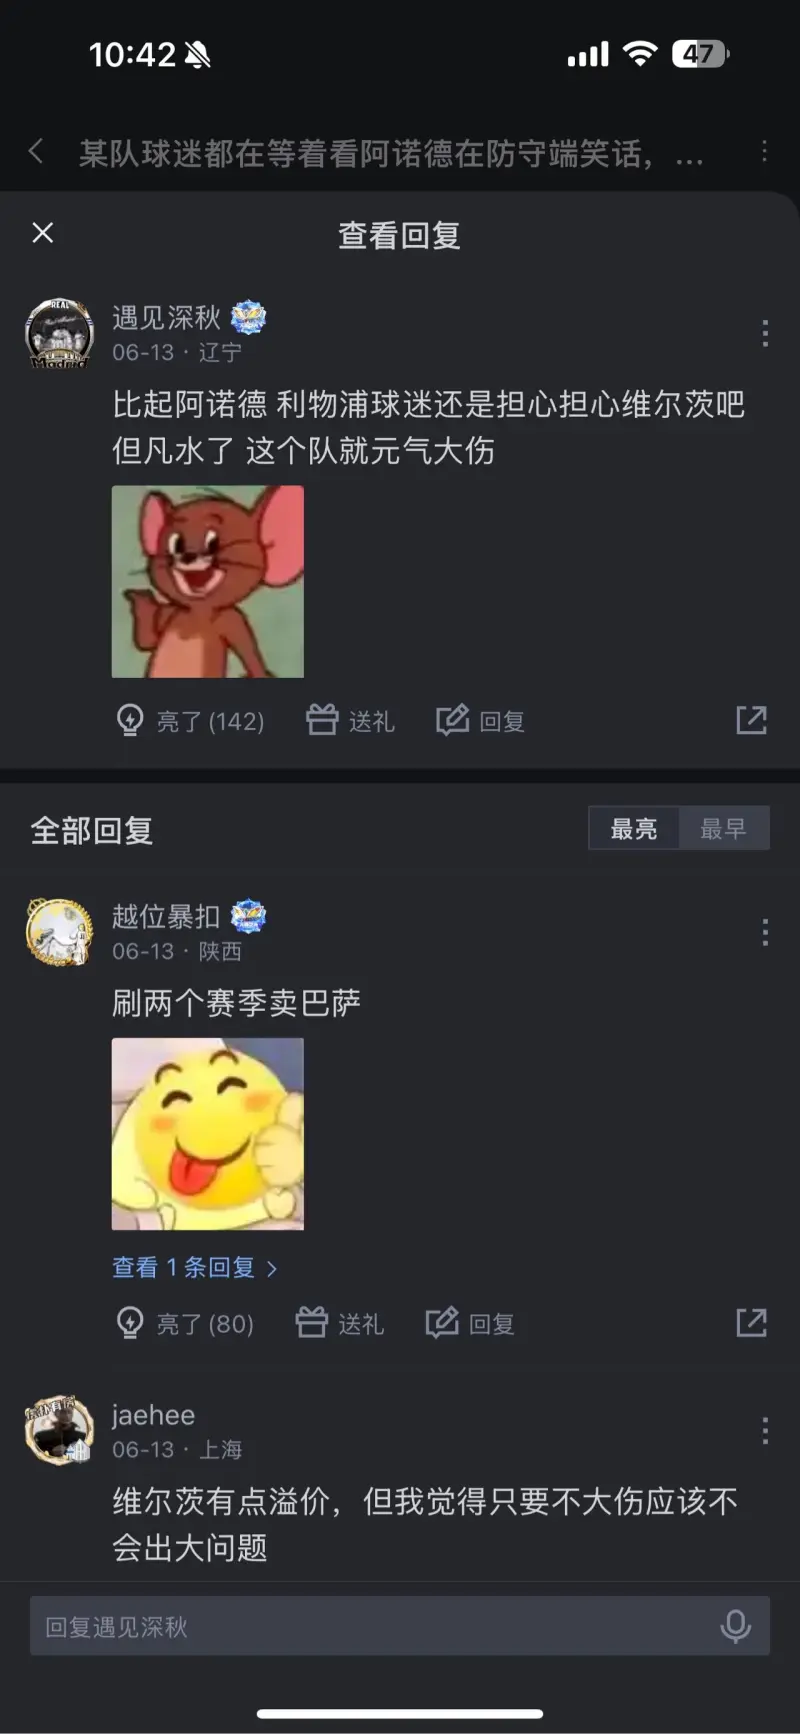Screen dimensions: 800x1734
Task: Send a gift to 越位暴扣's reply
Action: click(x=340, y=1324)
